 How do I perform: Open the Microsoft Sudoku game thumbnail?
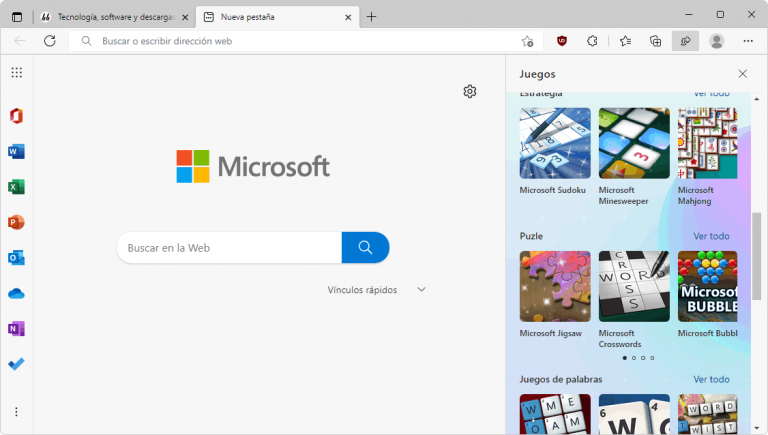[x=555, y=143]
